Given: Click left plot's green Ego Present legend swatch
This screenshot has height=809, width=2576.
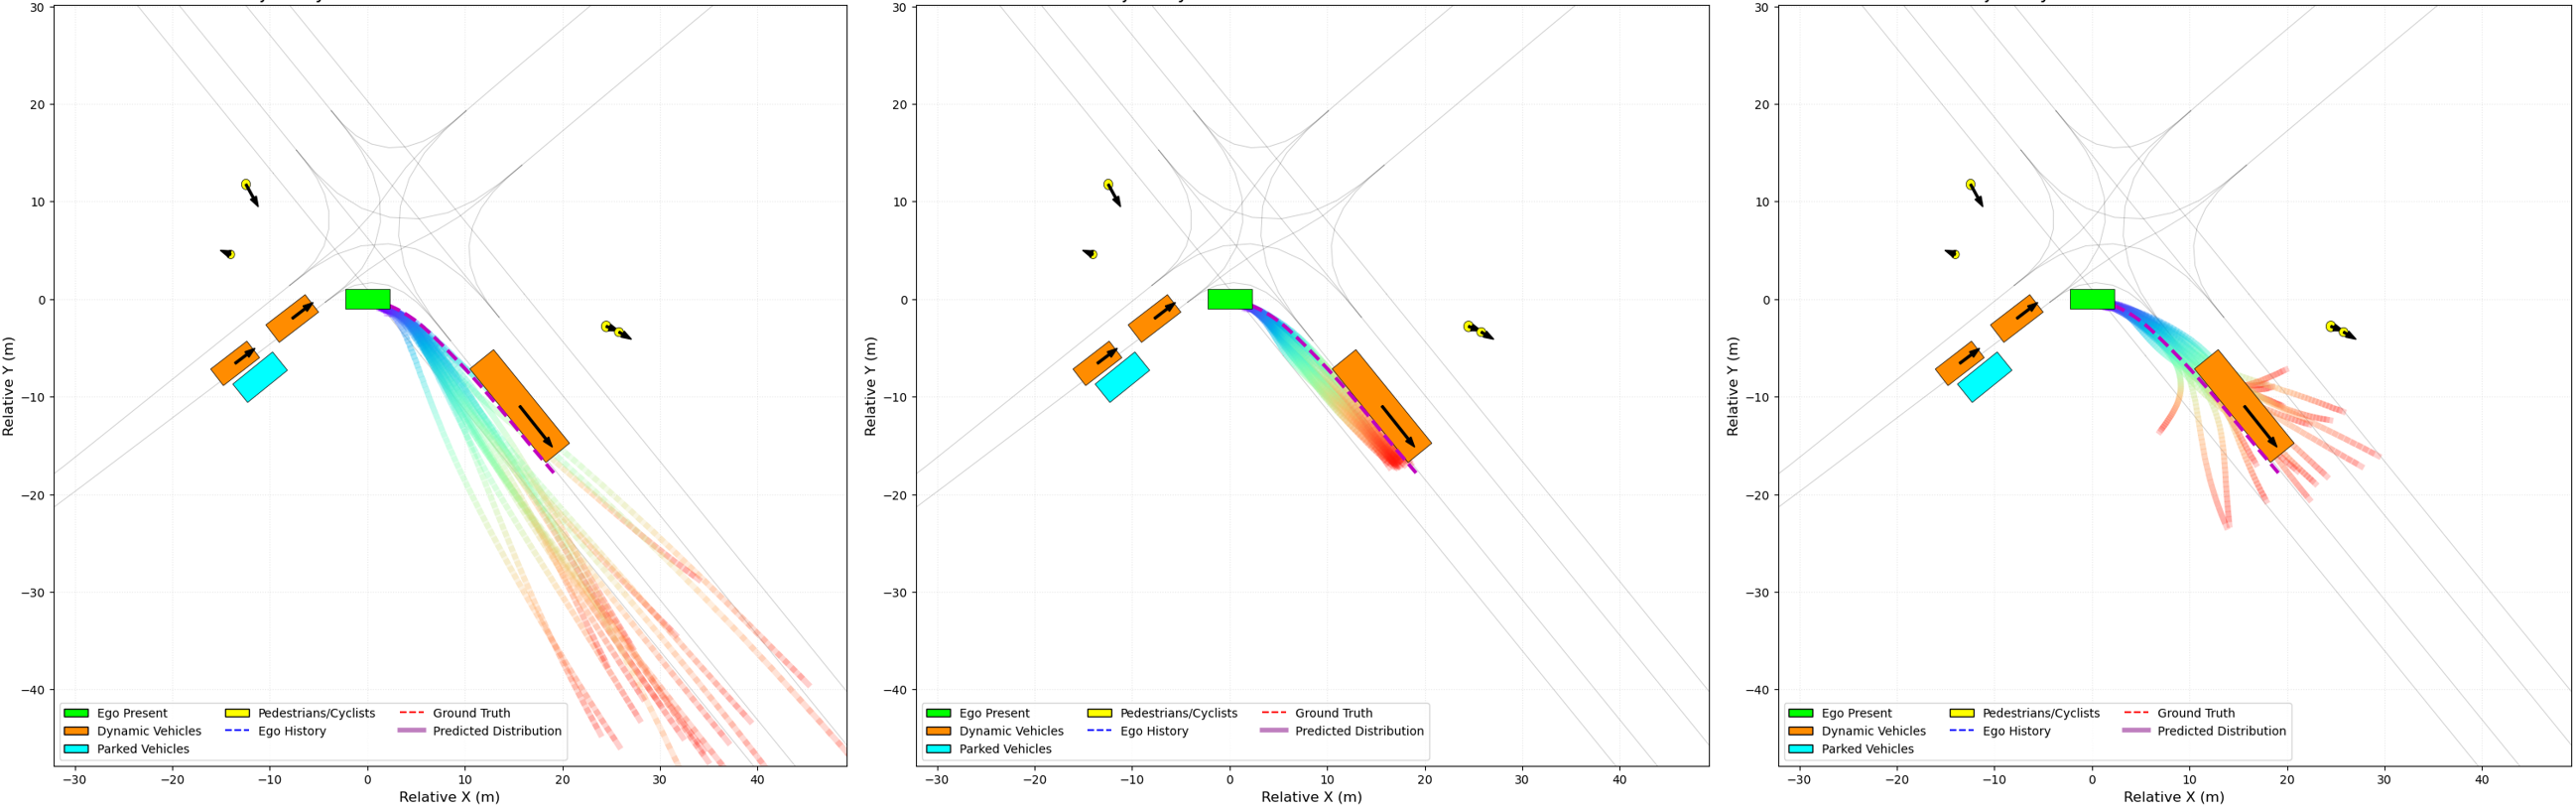Looking at the screenshot, I should (76, 713).
